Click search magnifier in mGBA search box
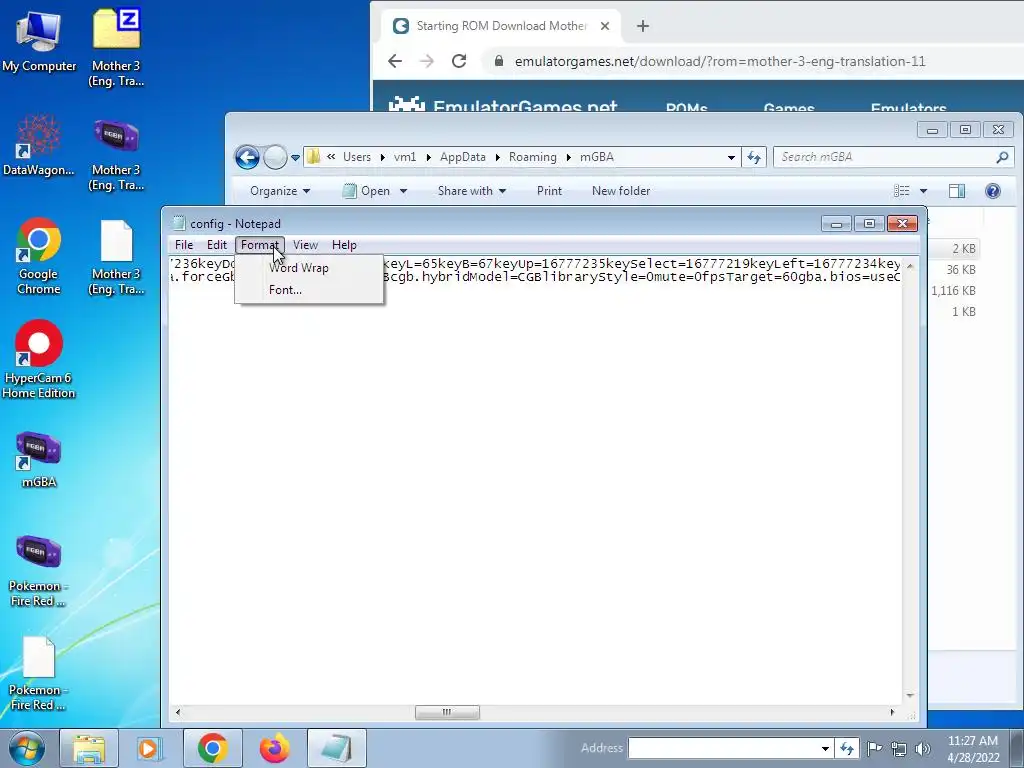The height and width of the screenshot is (768, 1024). (x=1002, y=157)
